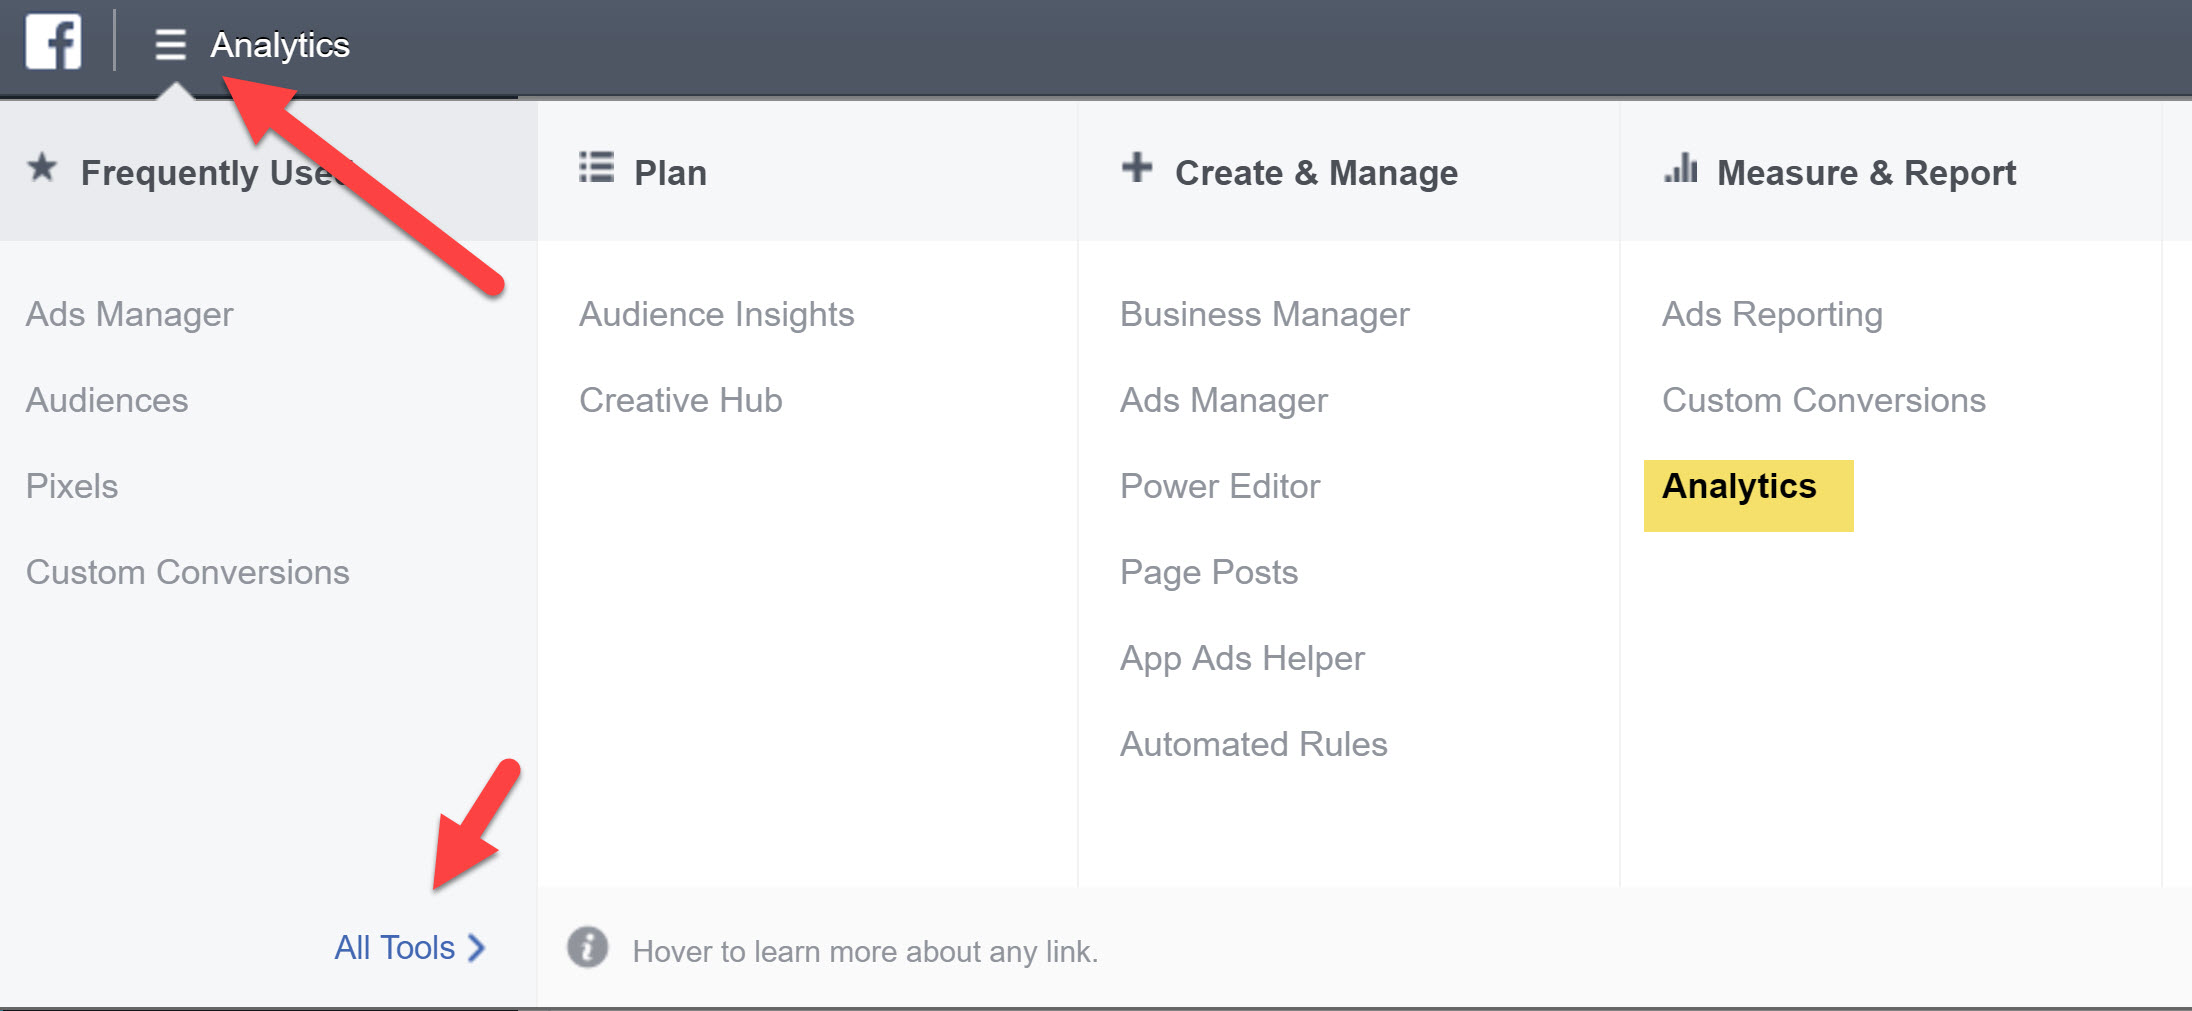Open Business Manager
The width and height of the screenshot is (2192, 1011).
[1265, 315]
